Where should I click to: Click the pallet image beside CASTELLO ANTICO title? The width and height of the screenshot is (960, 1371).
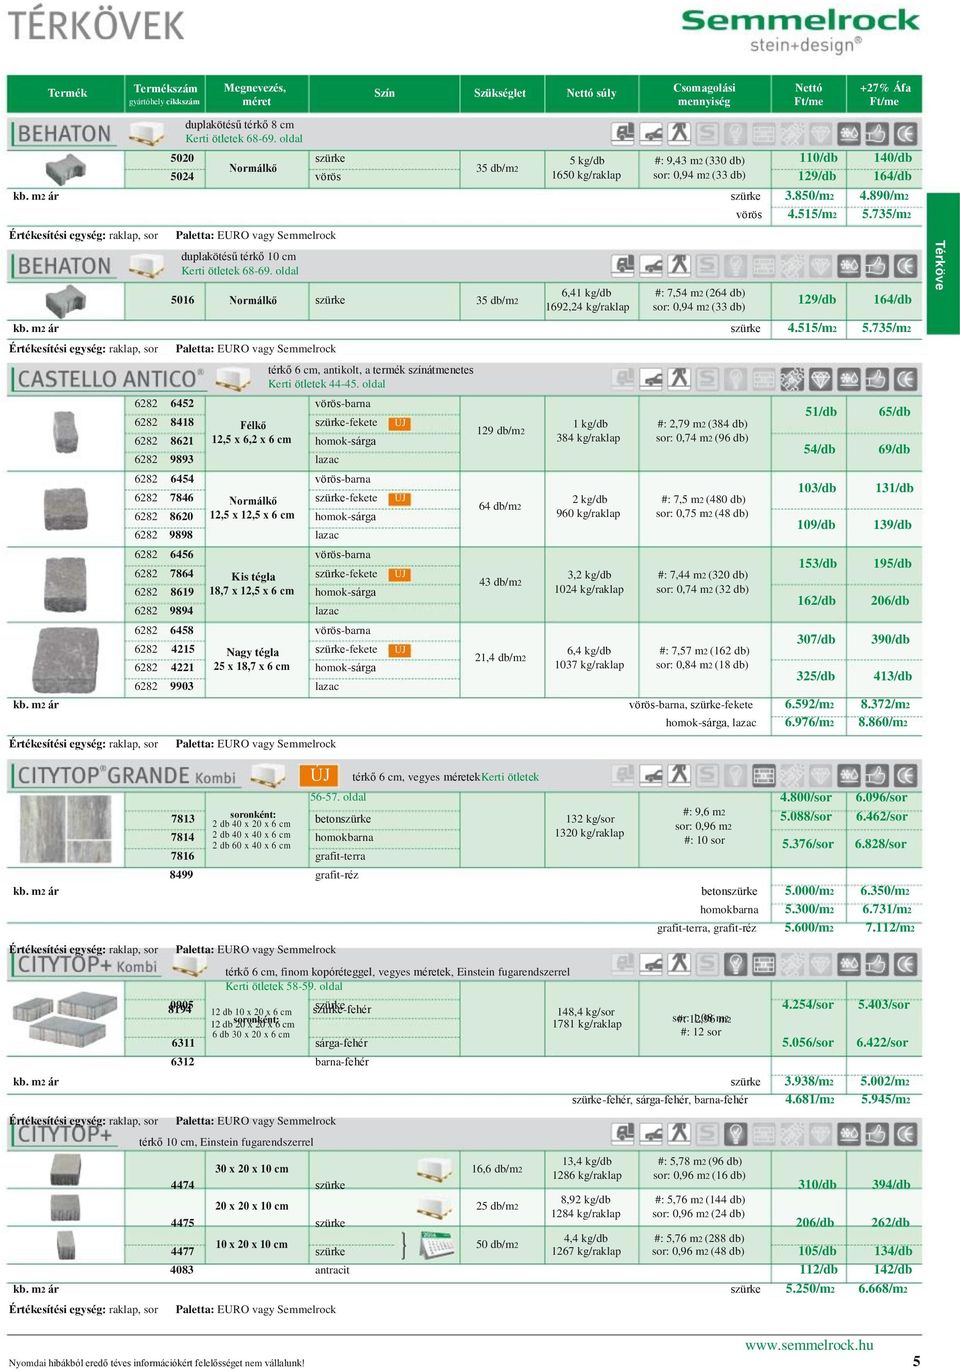pyautogui.click(x=232, y=379)
